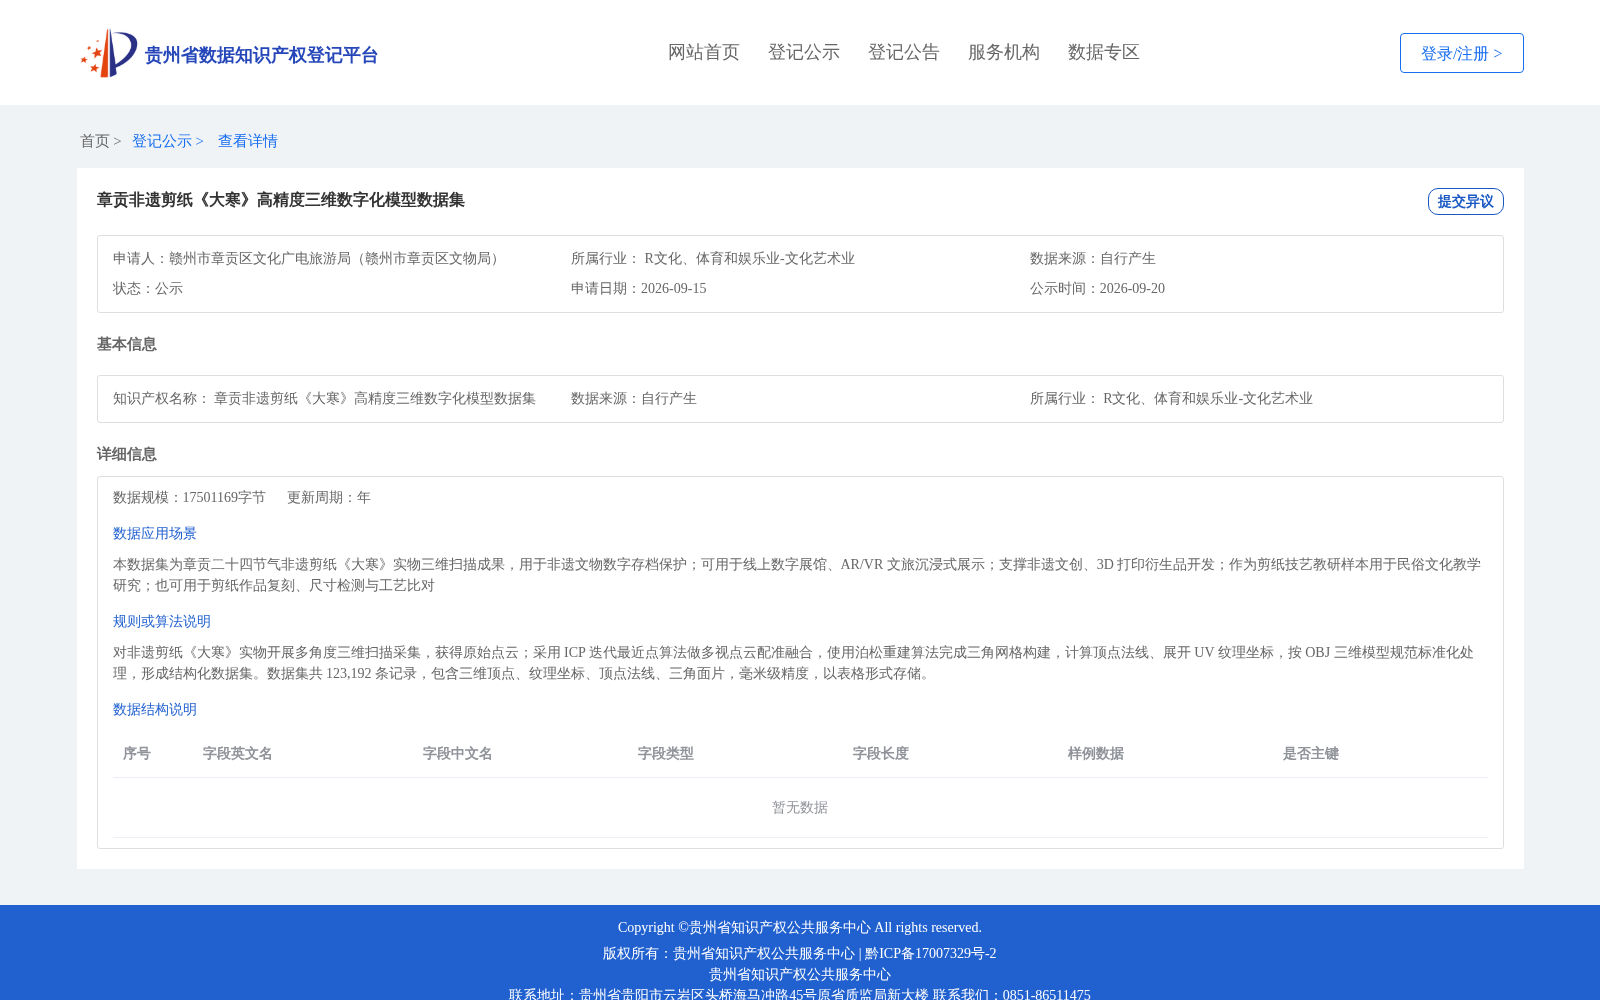Click the 更新周期：年 text

coord(329,497)
